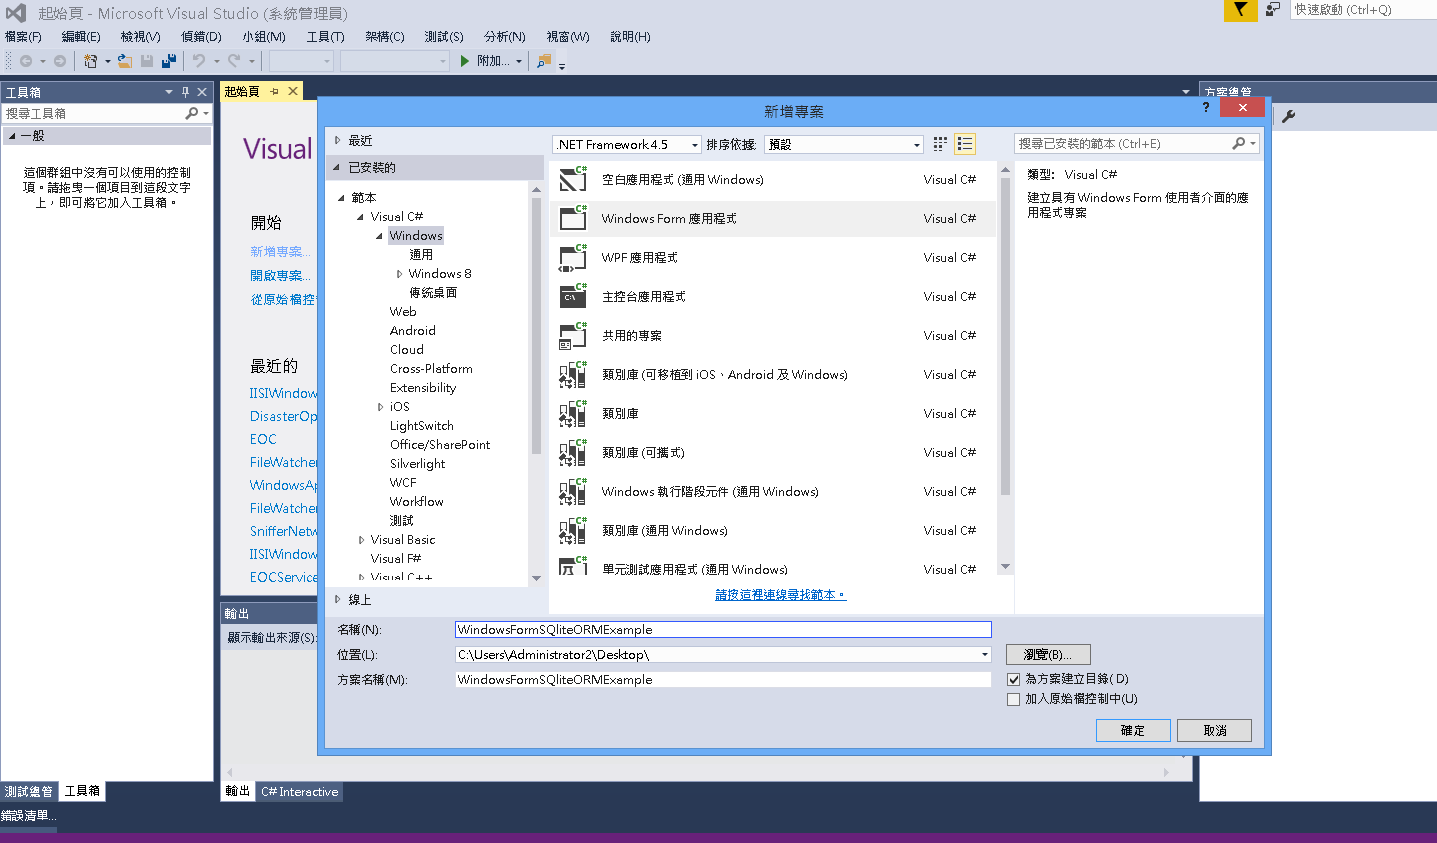
Task: Expand the Windows 8 tree node
Action: point(399,274)
